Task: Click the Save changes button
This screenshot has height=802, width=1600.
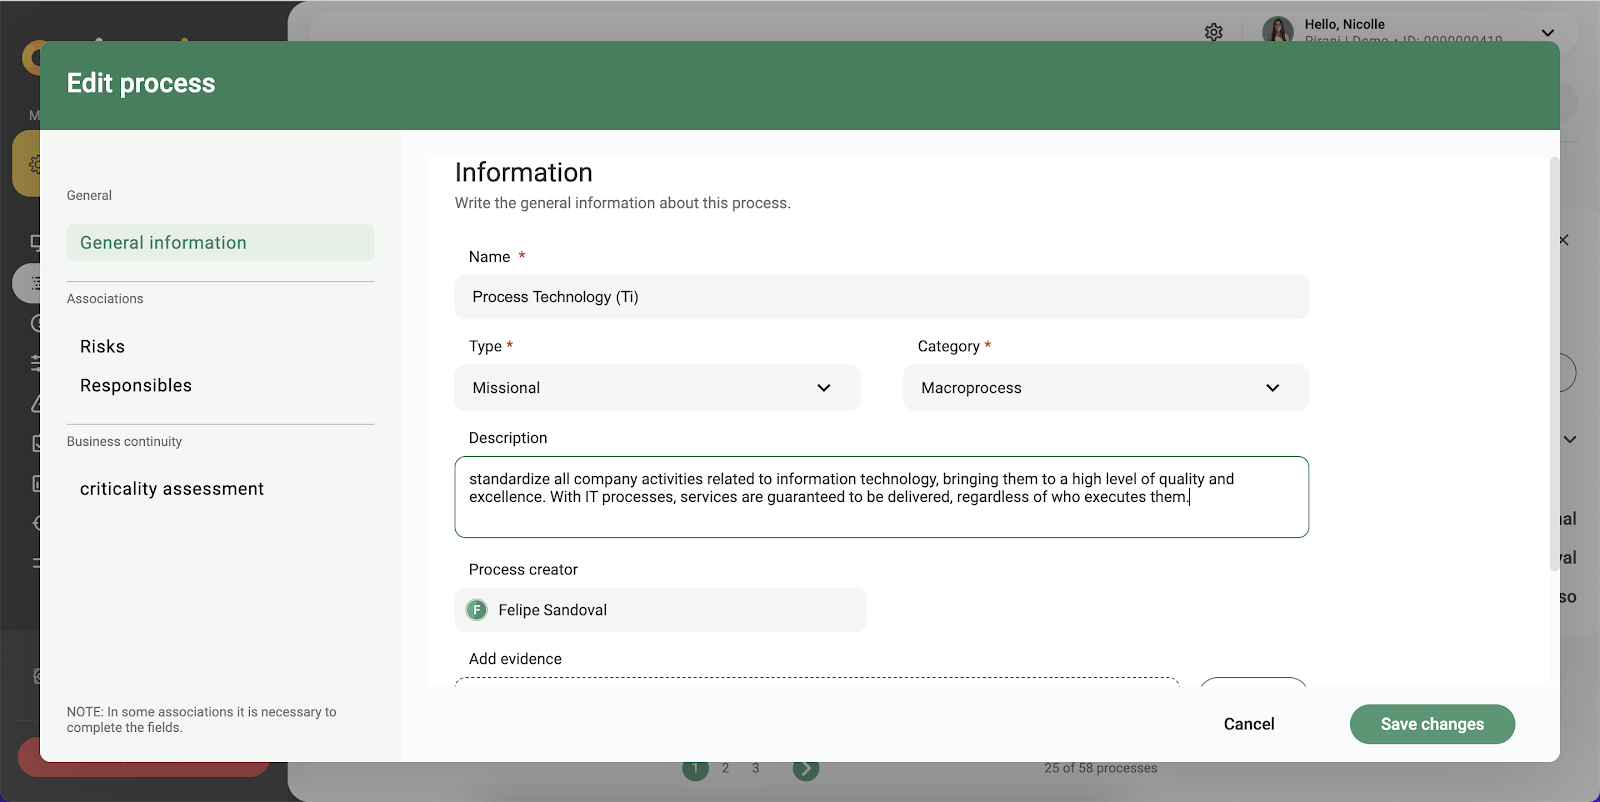Action: click(1431, 724)
